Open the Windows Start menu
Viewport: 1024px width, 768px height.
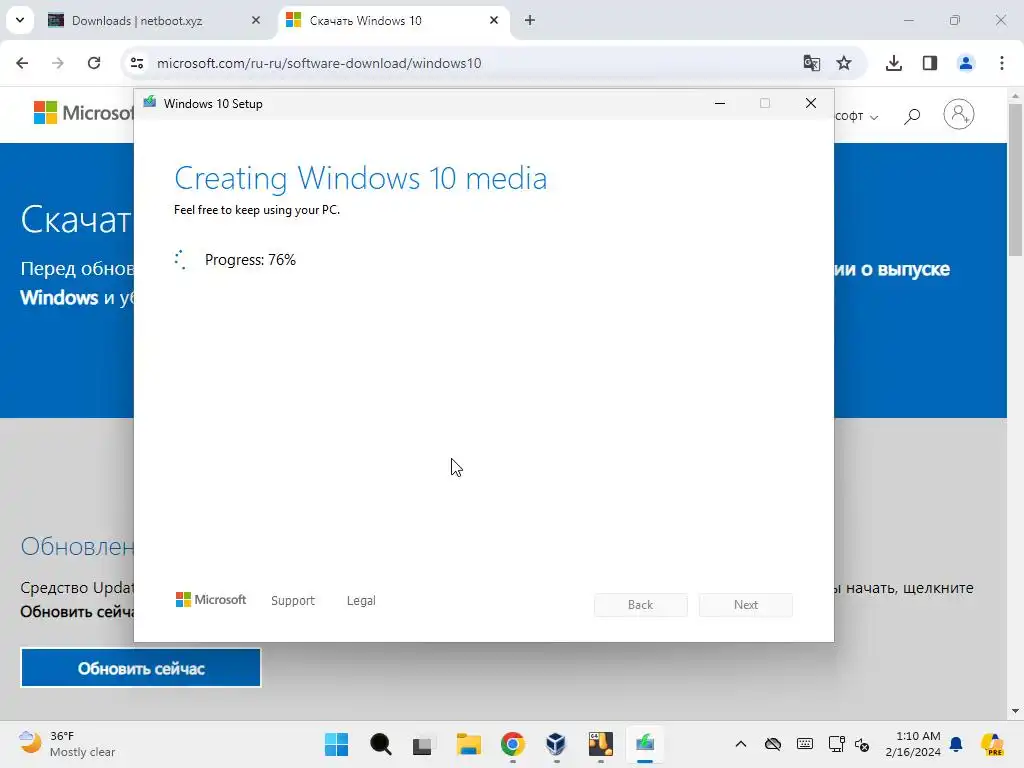336,744
